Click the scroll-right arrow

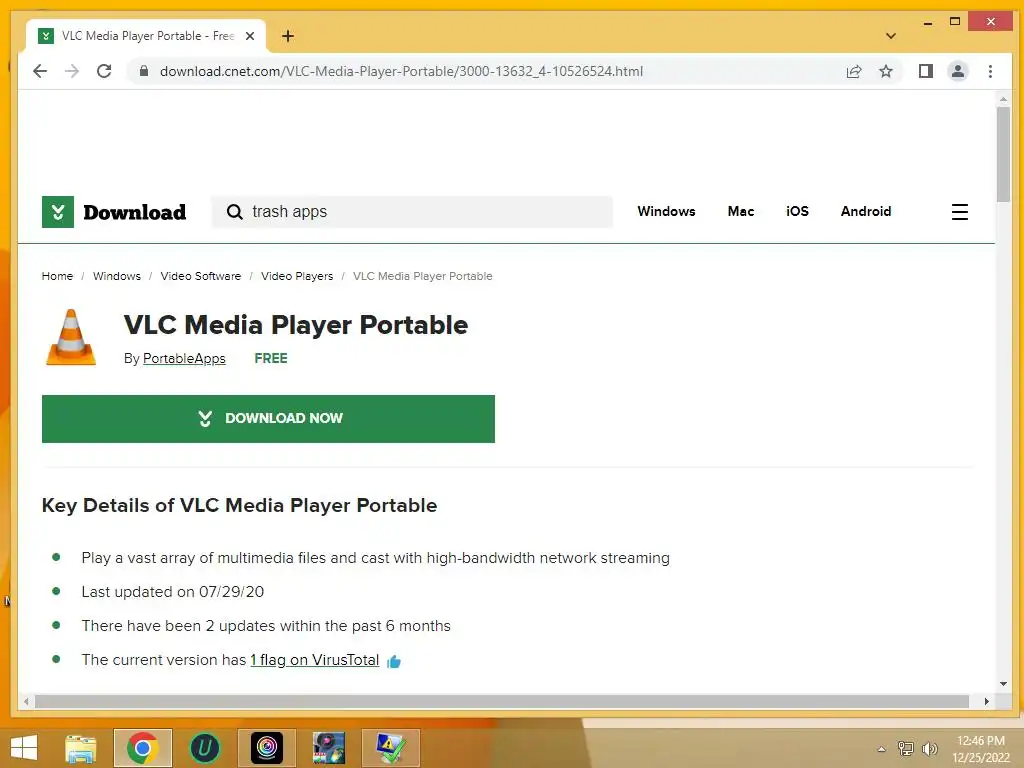986,701
